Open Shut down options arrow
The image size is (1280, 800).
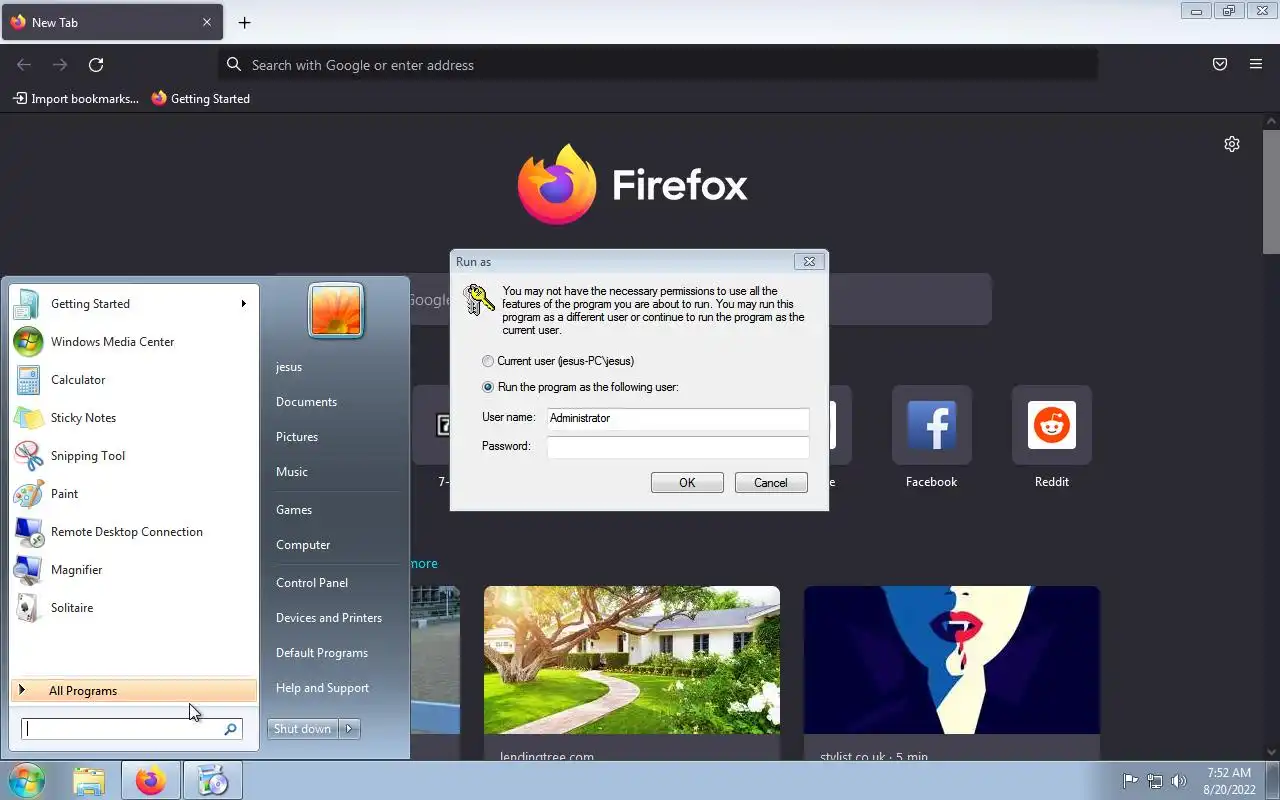click(350, 729)
